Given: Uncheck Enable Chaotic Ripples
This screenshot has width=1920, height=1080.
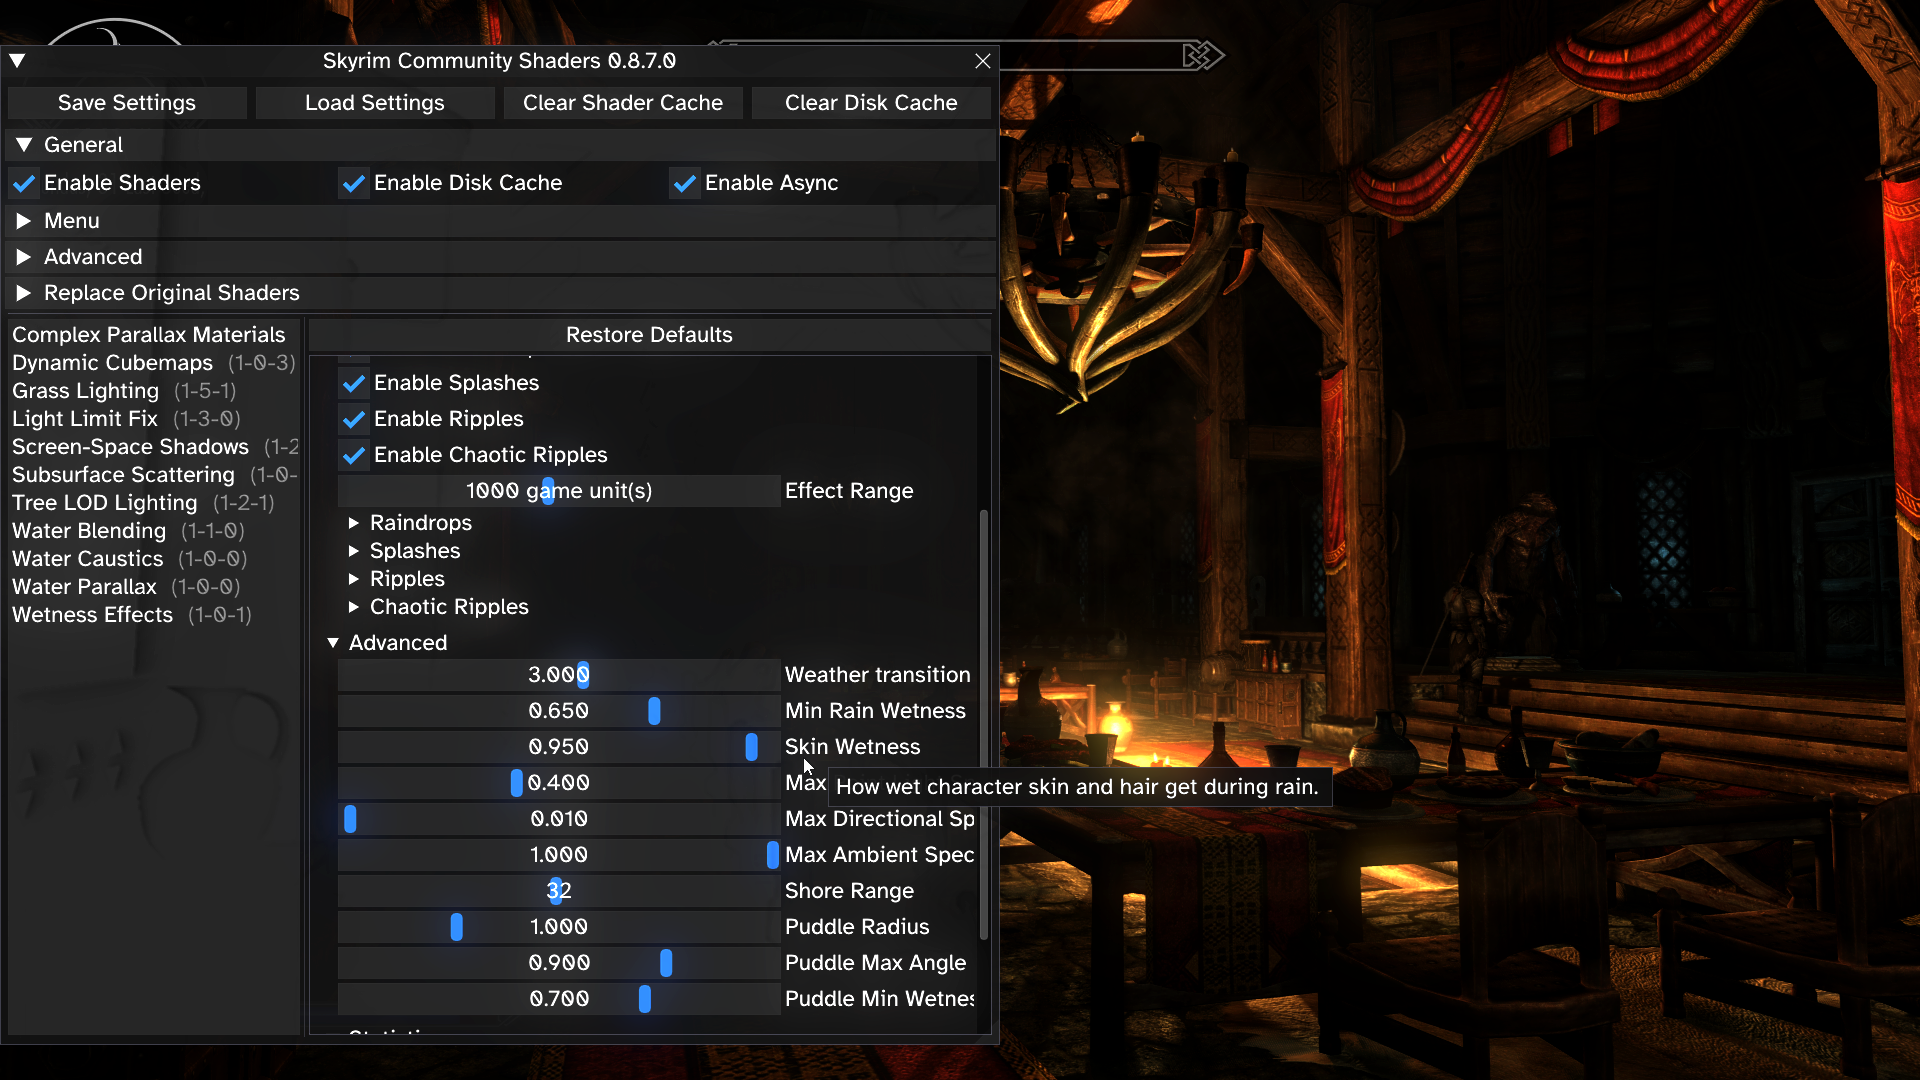Looking at the screenshot, I should click(x=353, y=455).
